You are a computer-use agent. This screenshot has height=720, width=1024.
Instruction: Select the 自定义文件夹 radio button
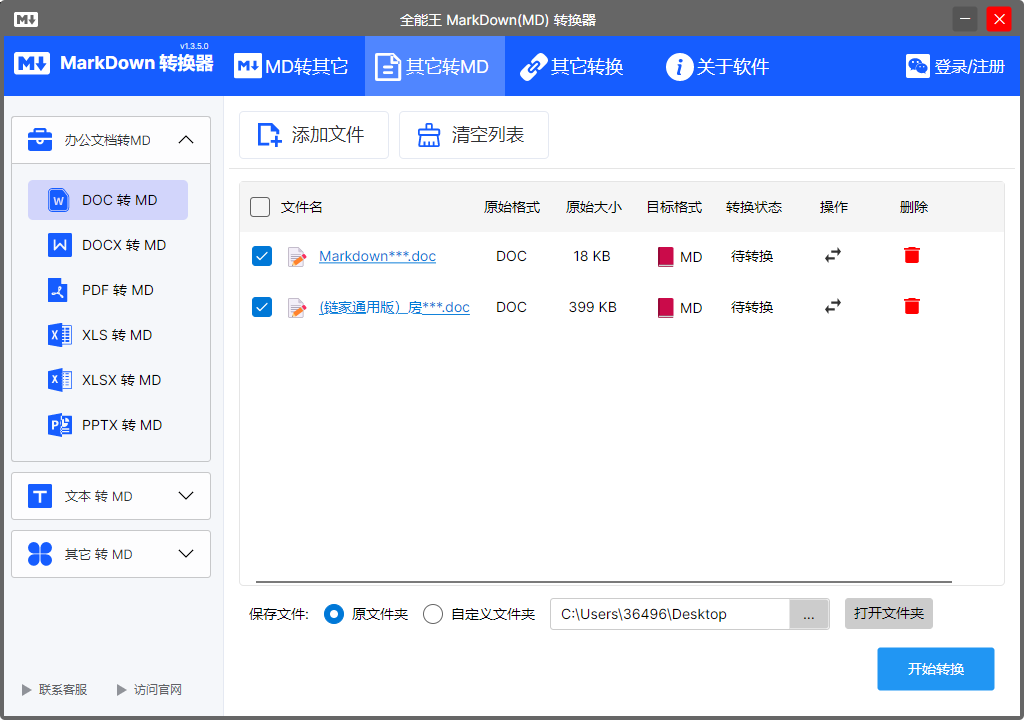click(433, 614)
